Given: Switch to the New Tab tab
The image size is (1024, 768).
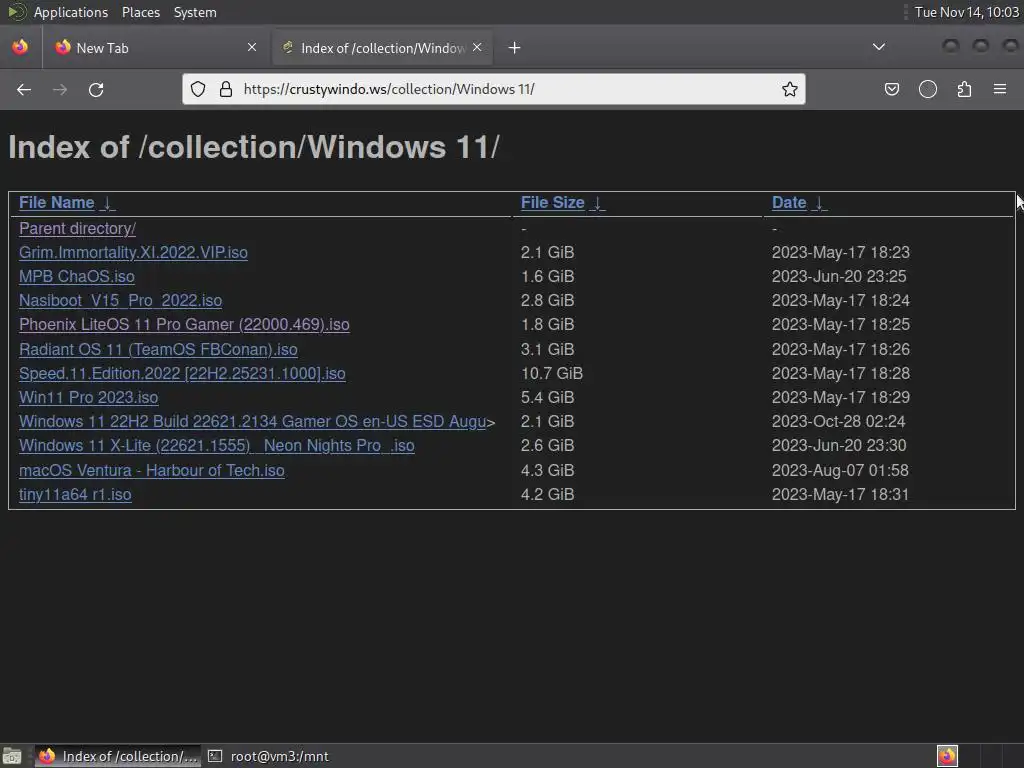Looking at the screenshot, I should point(156,48).
